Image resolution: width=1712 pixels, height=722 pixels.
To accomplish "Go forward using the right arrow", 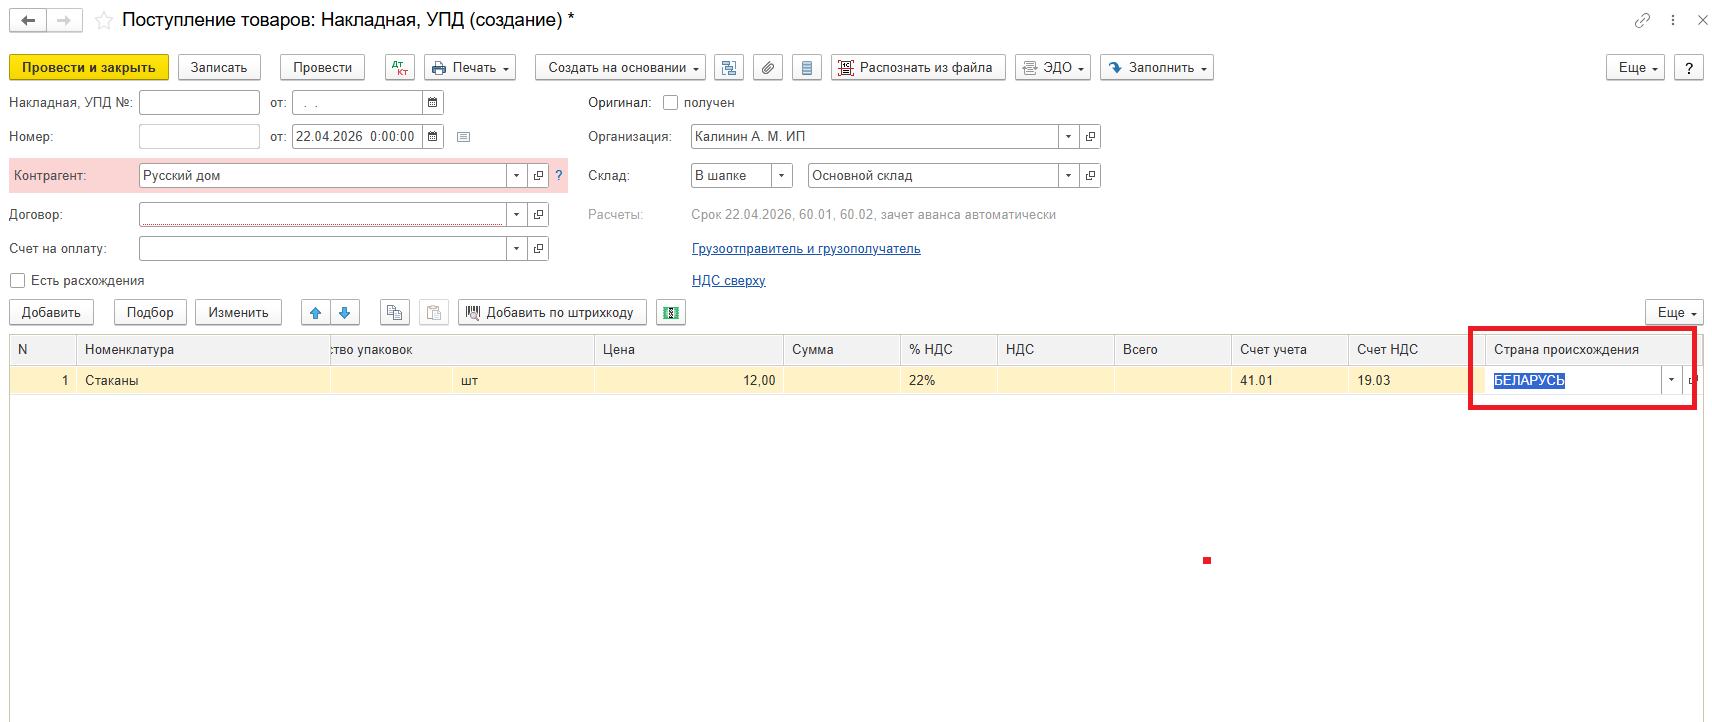I will click(x=64, y=20).
